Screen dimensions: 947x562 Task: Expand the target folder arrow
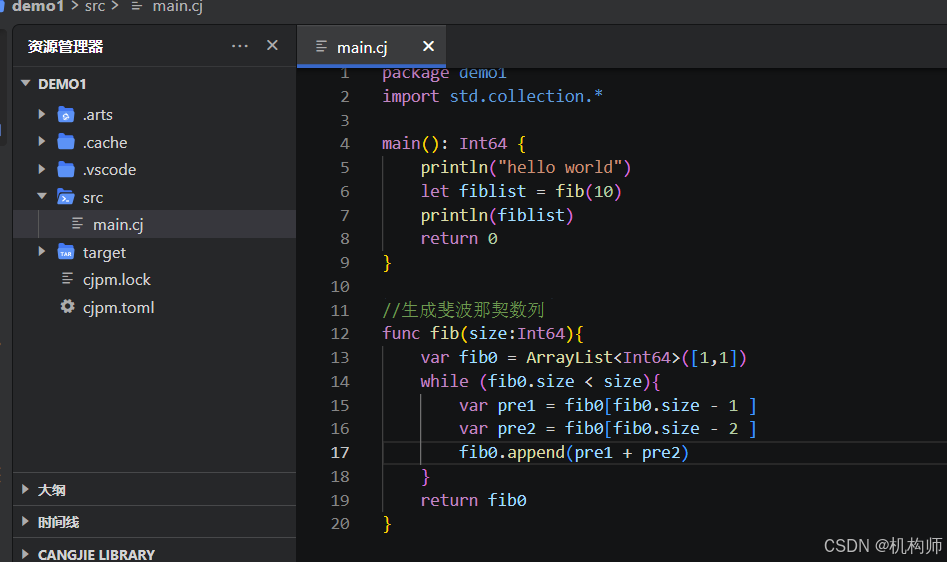[42, 251]
